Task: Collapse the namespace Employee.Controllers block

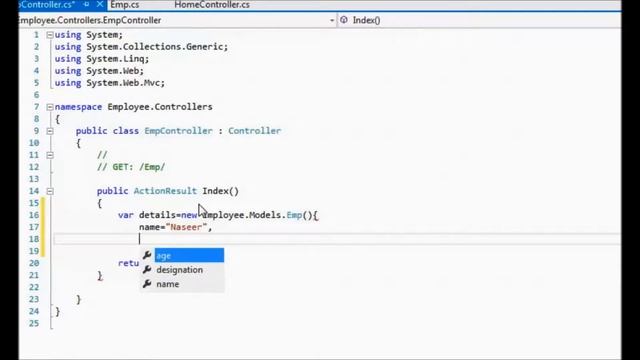Action: (x=50, y=107)
